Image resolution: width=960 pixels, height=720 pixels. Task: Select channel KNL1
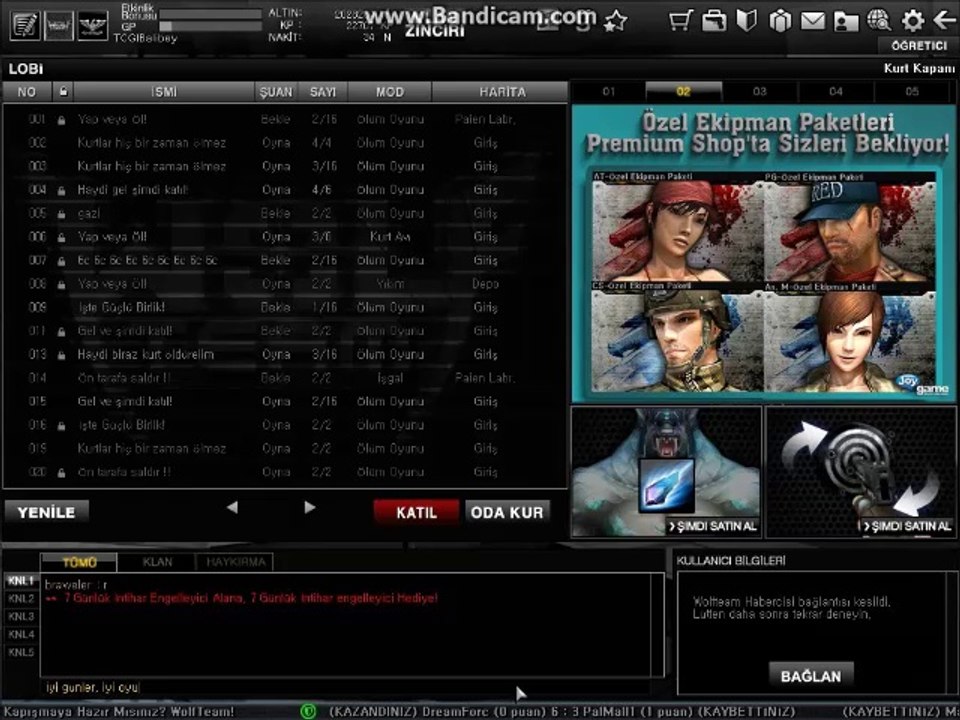(x=21, y=580)
